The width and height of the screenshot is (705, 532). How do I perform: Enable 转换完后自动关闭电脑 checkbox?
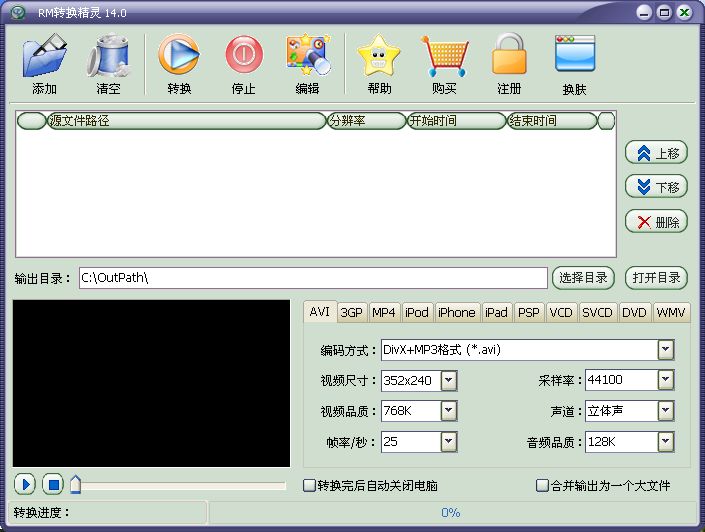310,486
